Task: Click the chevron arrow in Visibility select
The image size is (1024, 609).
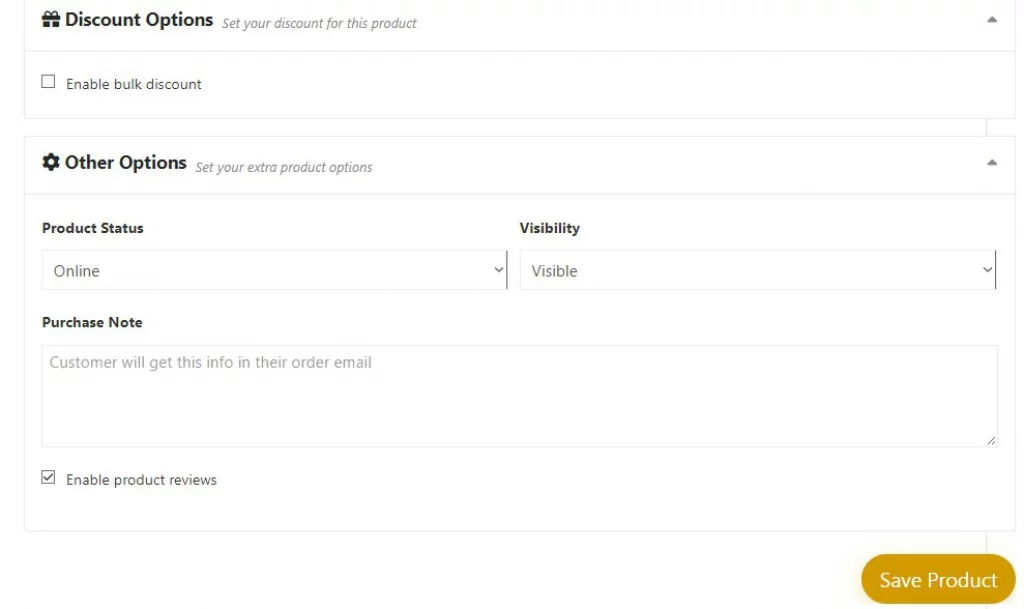Action: click(x=987, y=270)
